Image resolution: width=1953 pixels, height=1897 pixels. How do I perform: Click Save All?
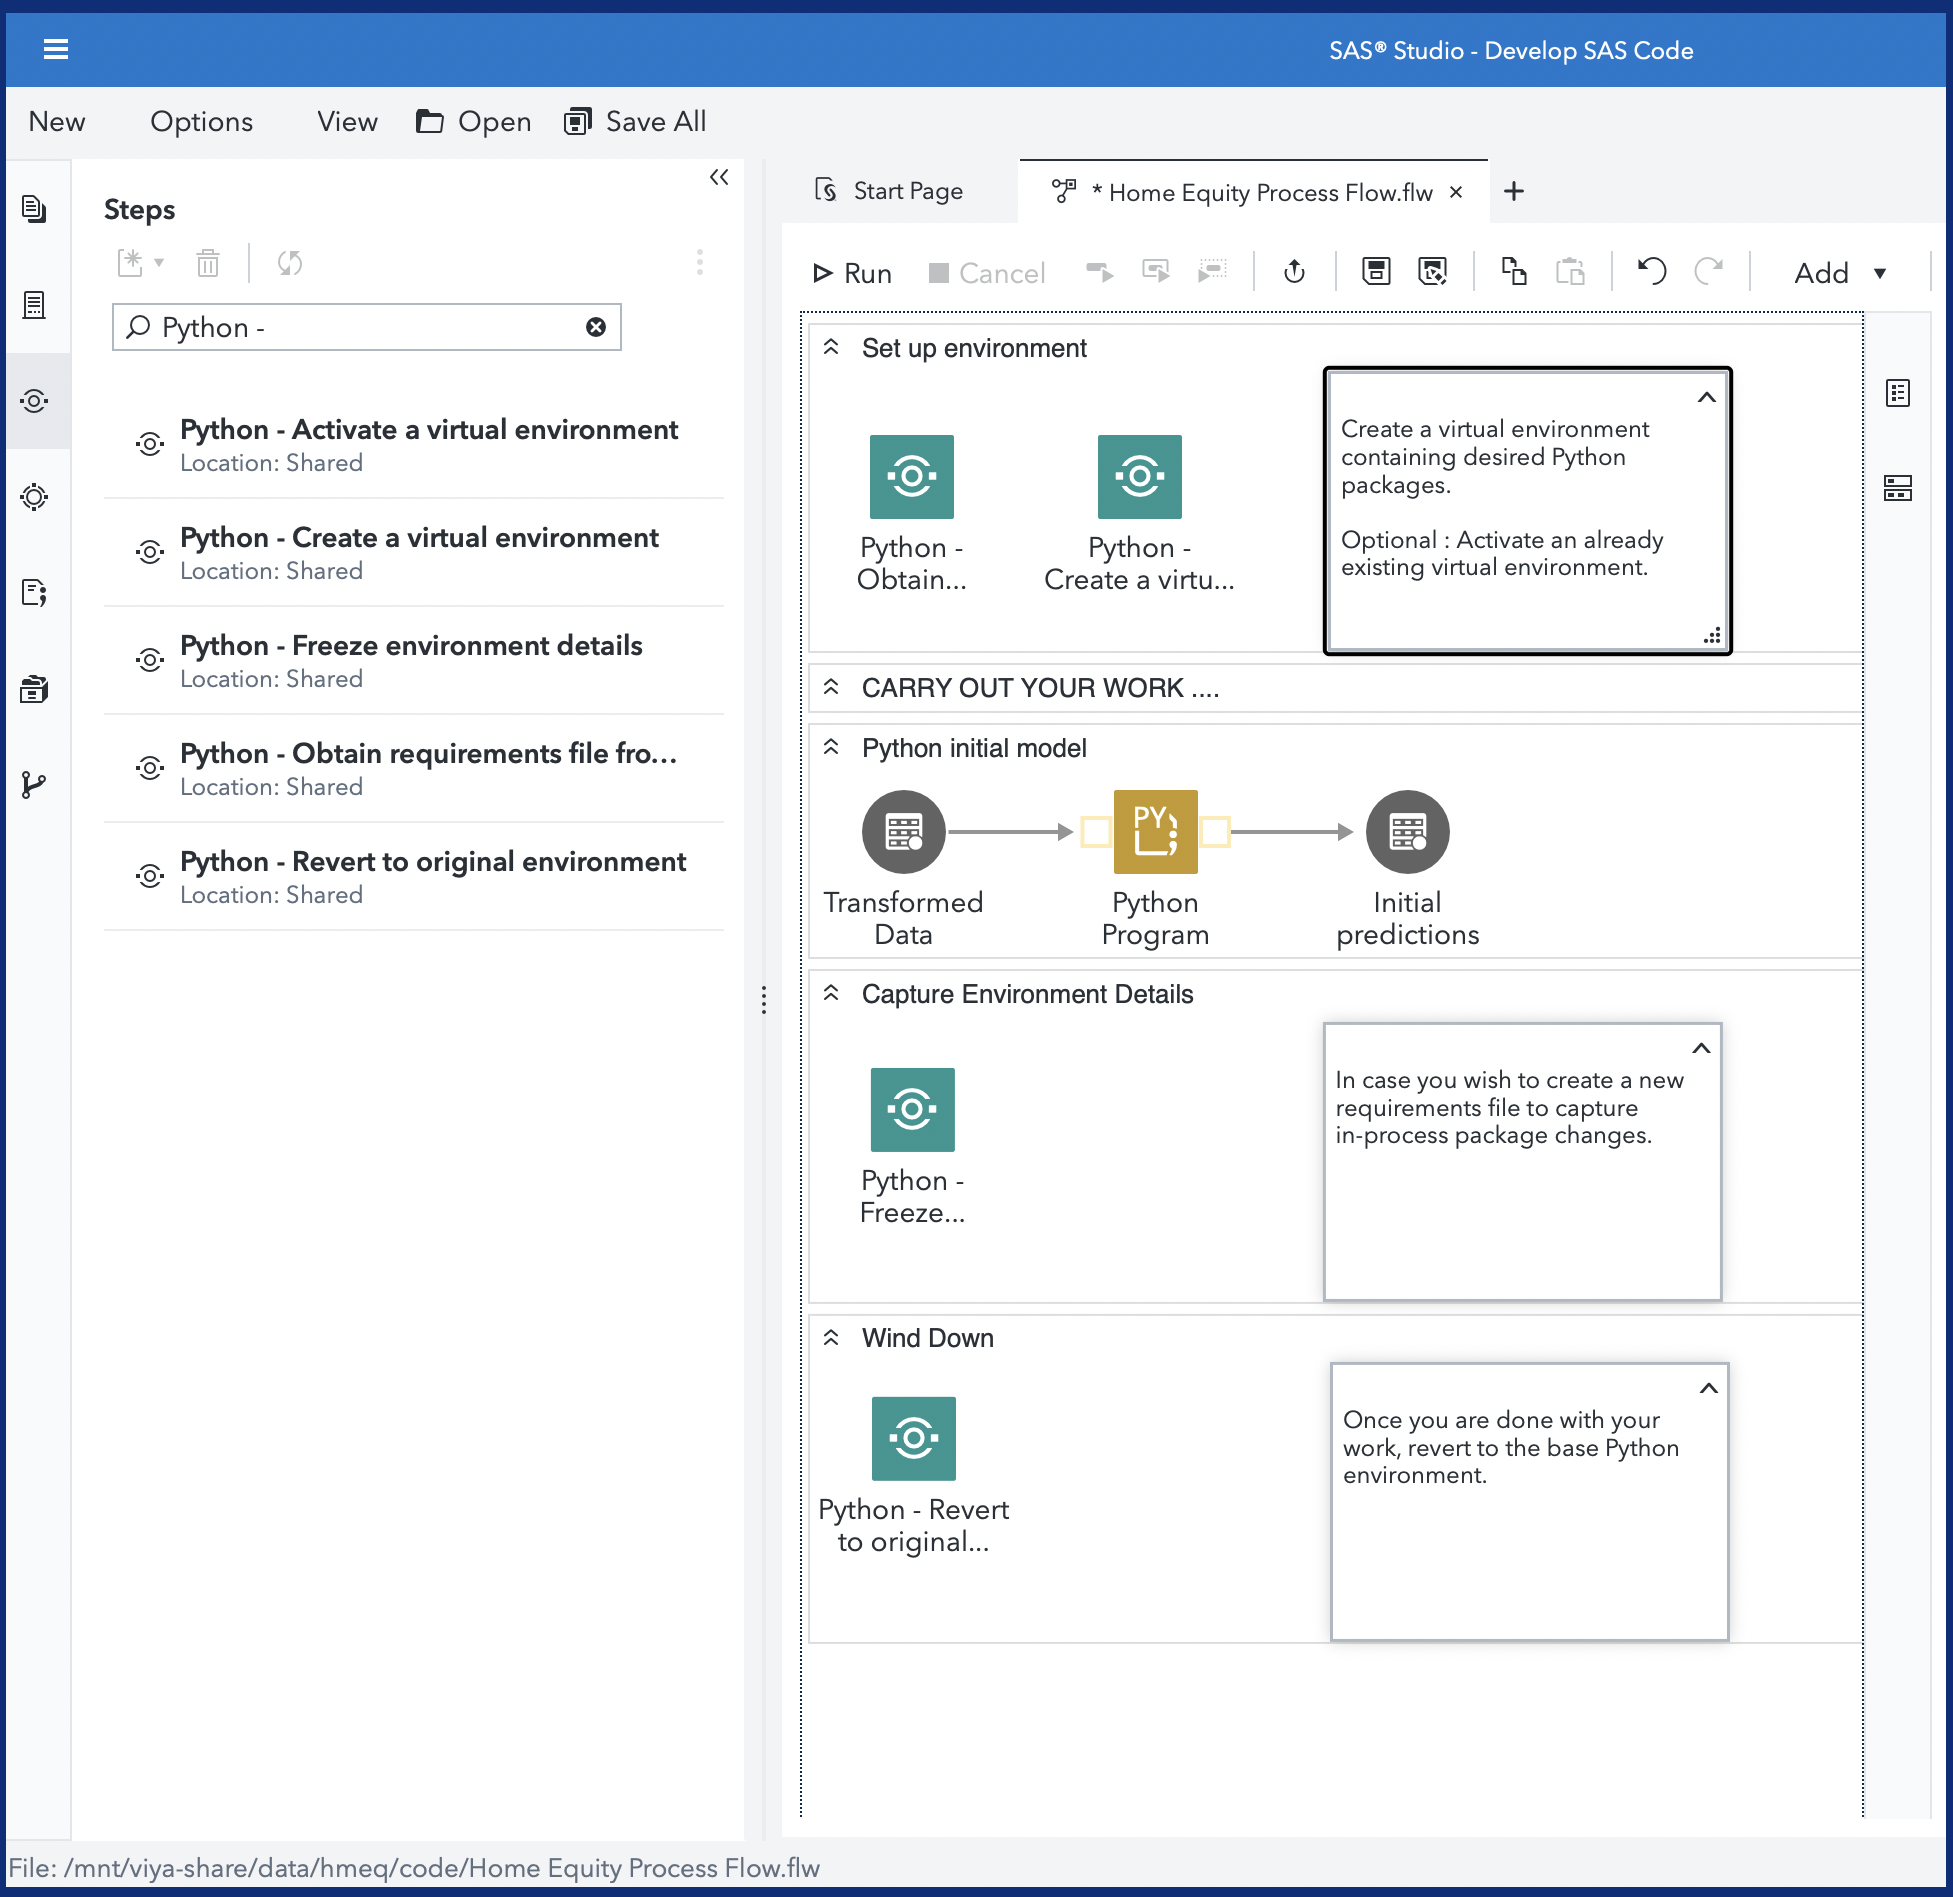635,121
